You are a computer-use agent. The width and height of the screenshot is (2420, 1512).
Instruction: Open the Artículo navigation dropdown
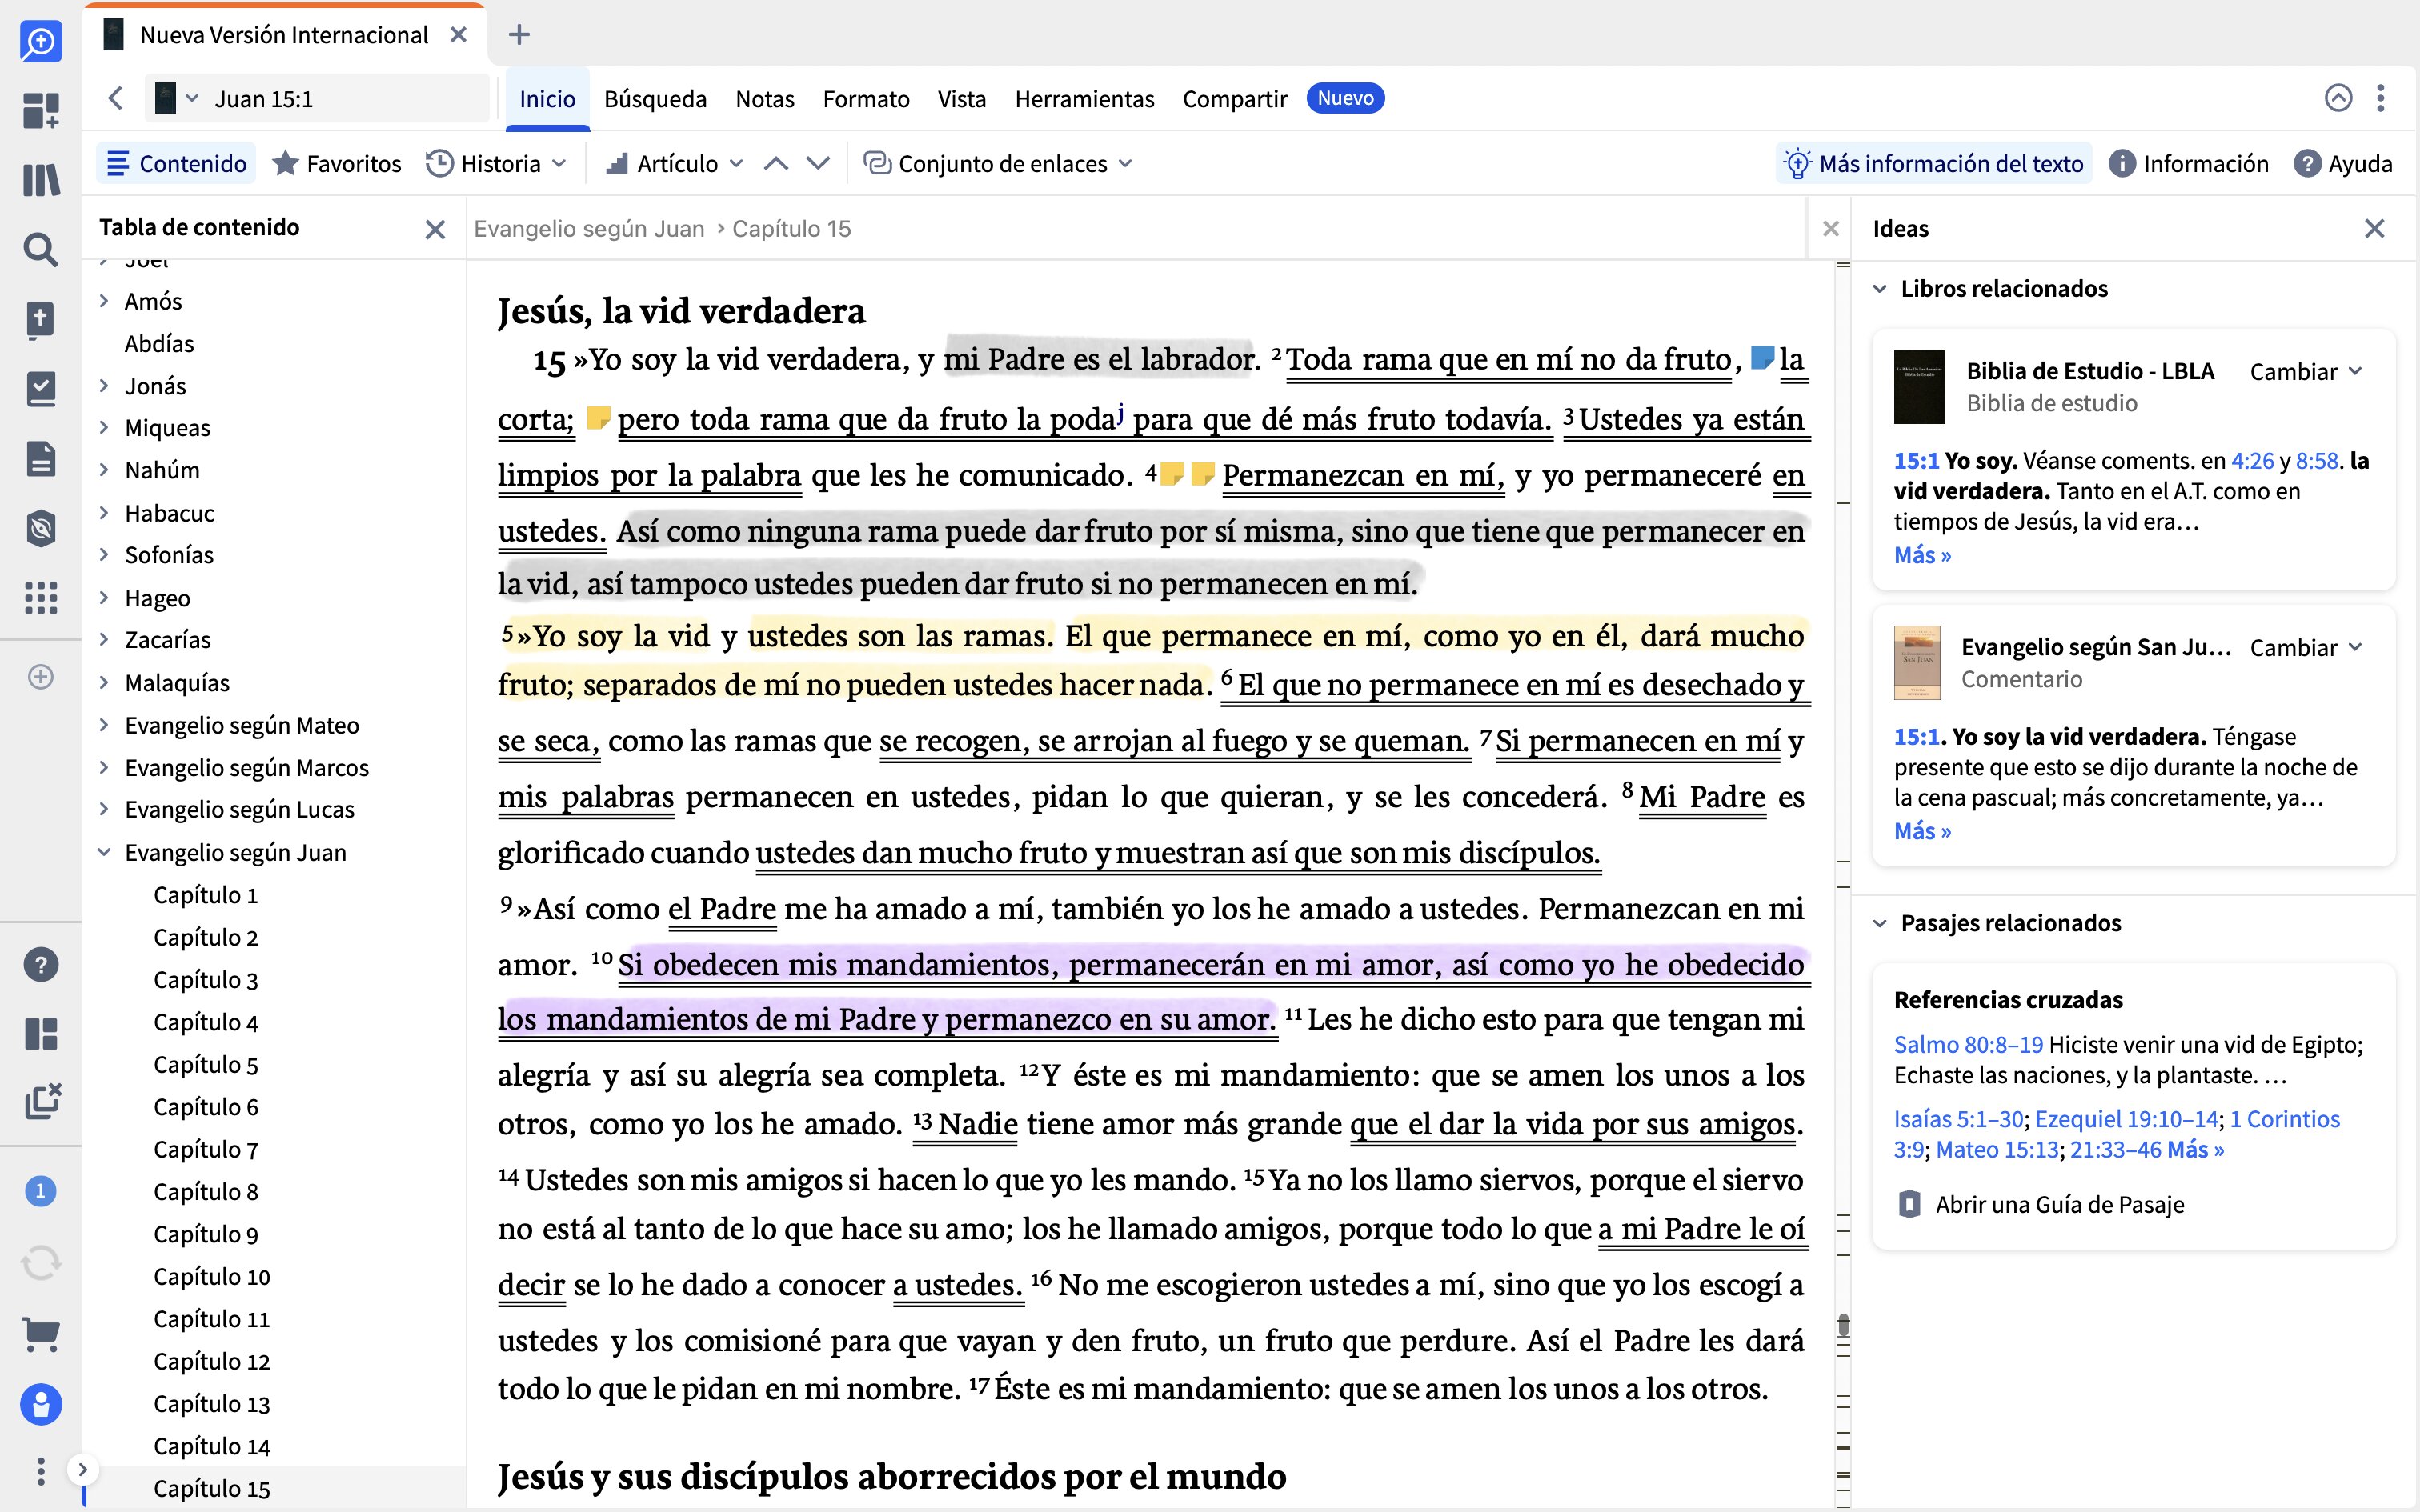pyautogui.click(x=675, y=163)
